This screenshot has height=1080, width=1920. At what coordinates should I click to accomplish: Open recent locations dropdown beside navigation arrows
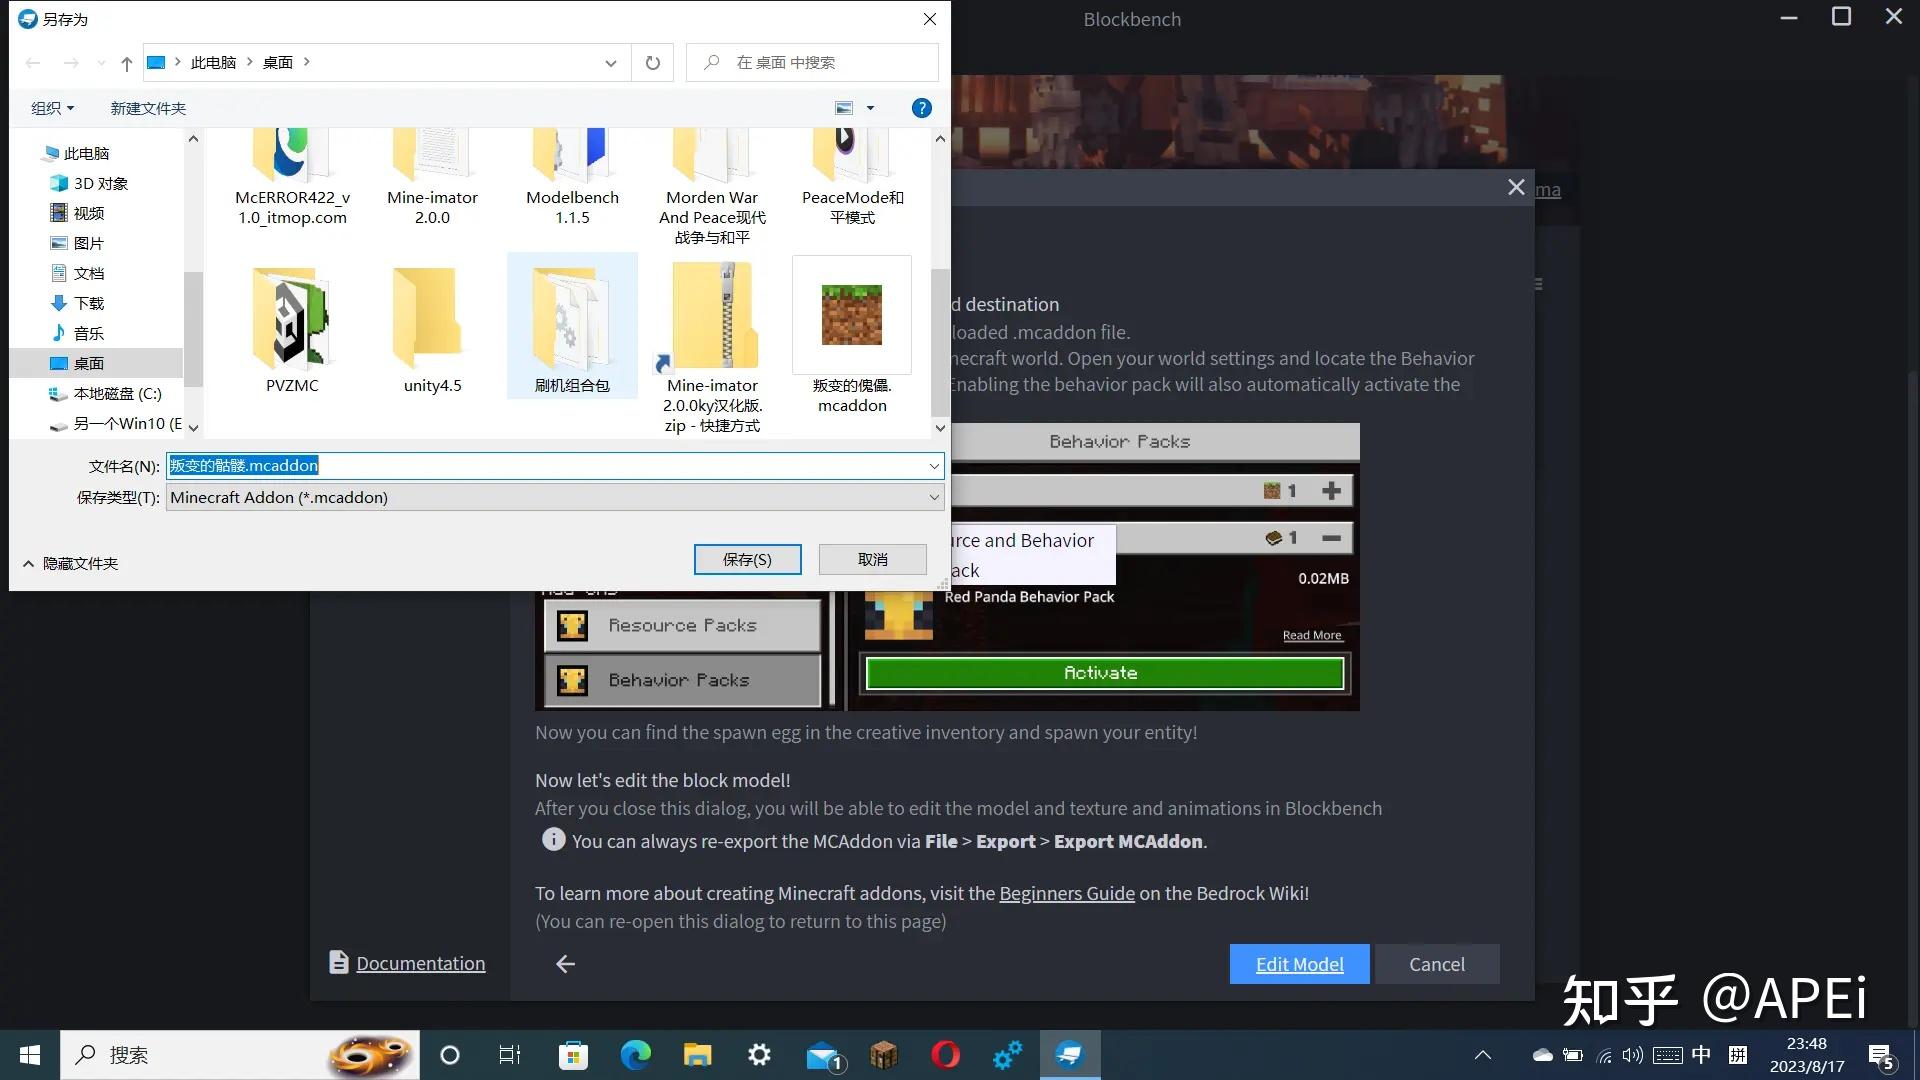click(x=101, y=63)
